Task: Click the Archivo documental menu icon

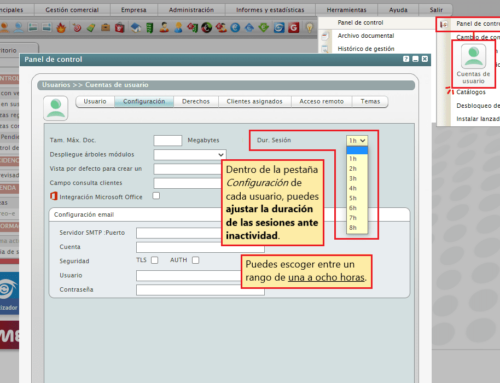Action: 325,36
